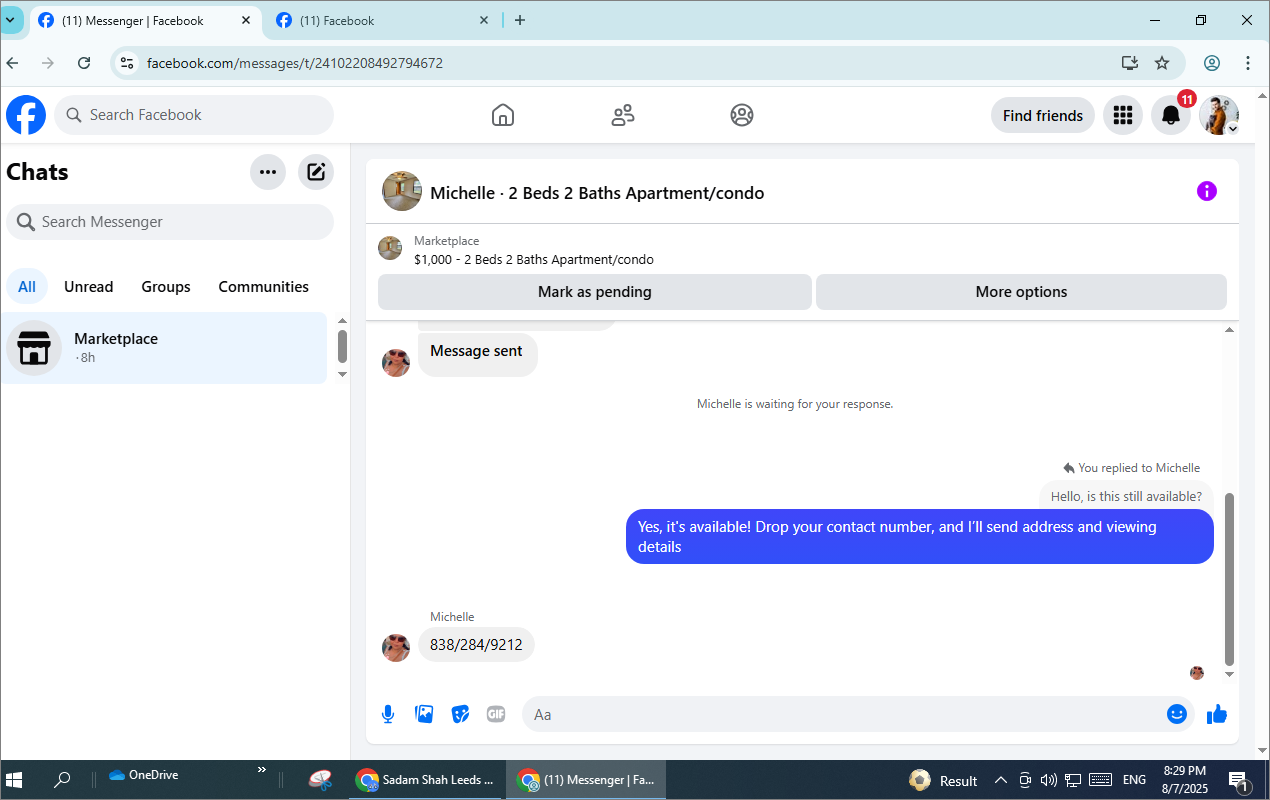Viewport: 1270px width, 800px height.
Task: Click the quoted 'Hello, is this still available?' reply
Action: click(x=1126, y=496)
